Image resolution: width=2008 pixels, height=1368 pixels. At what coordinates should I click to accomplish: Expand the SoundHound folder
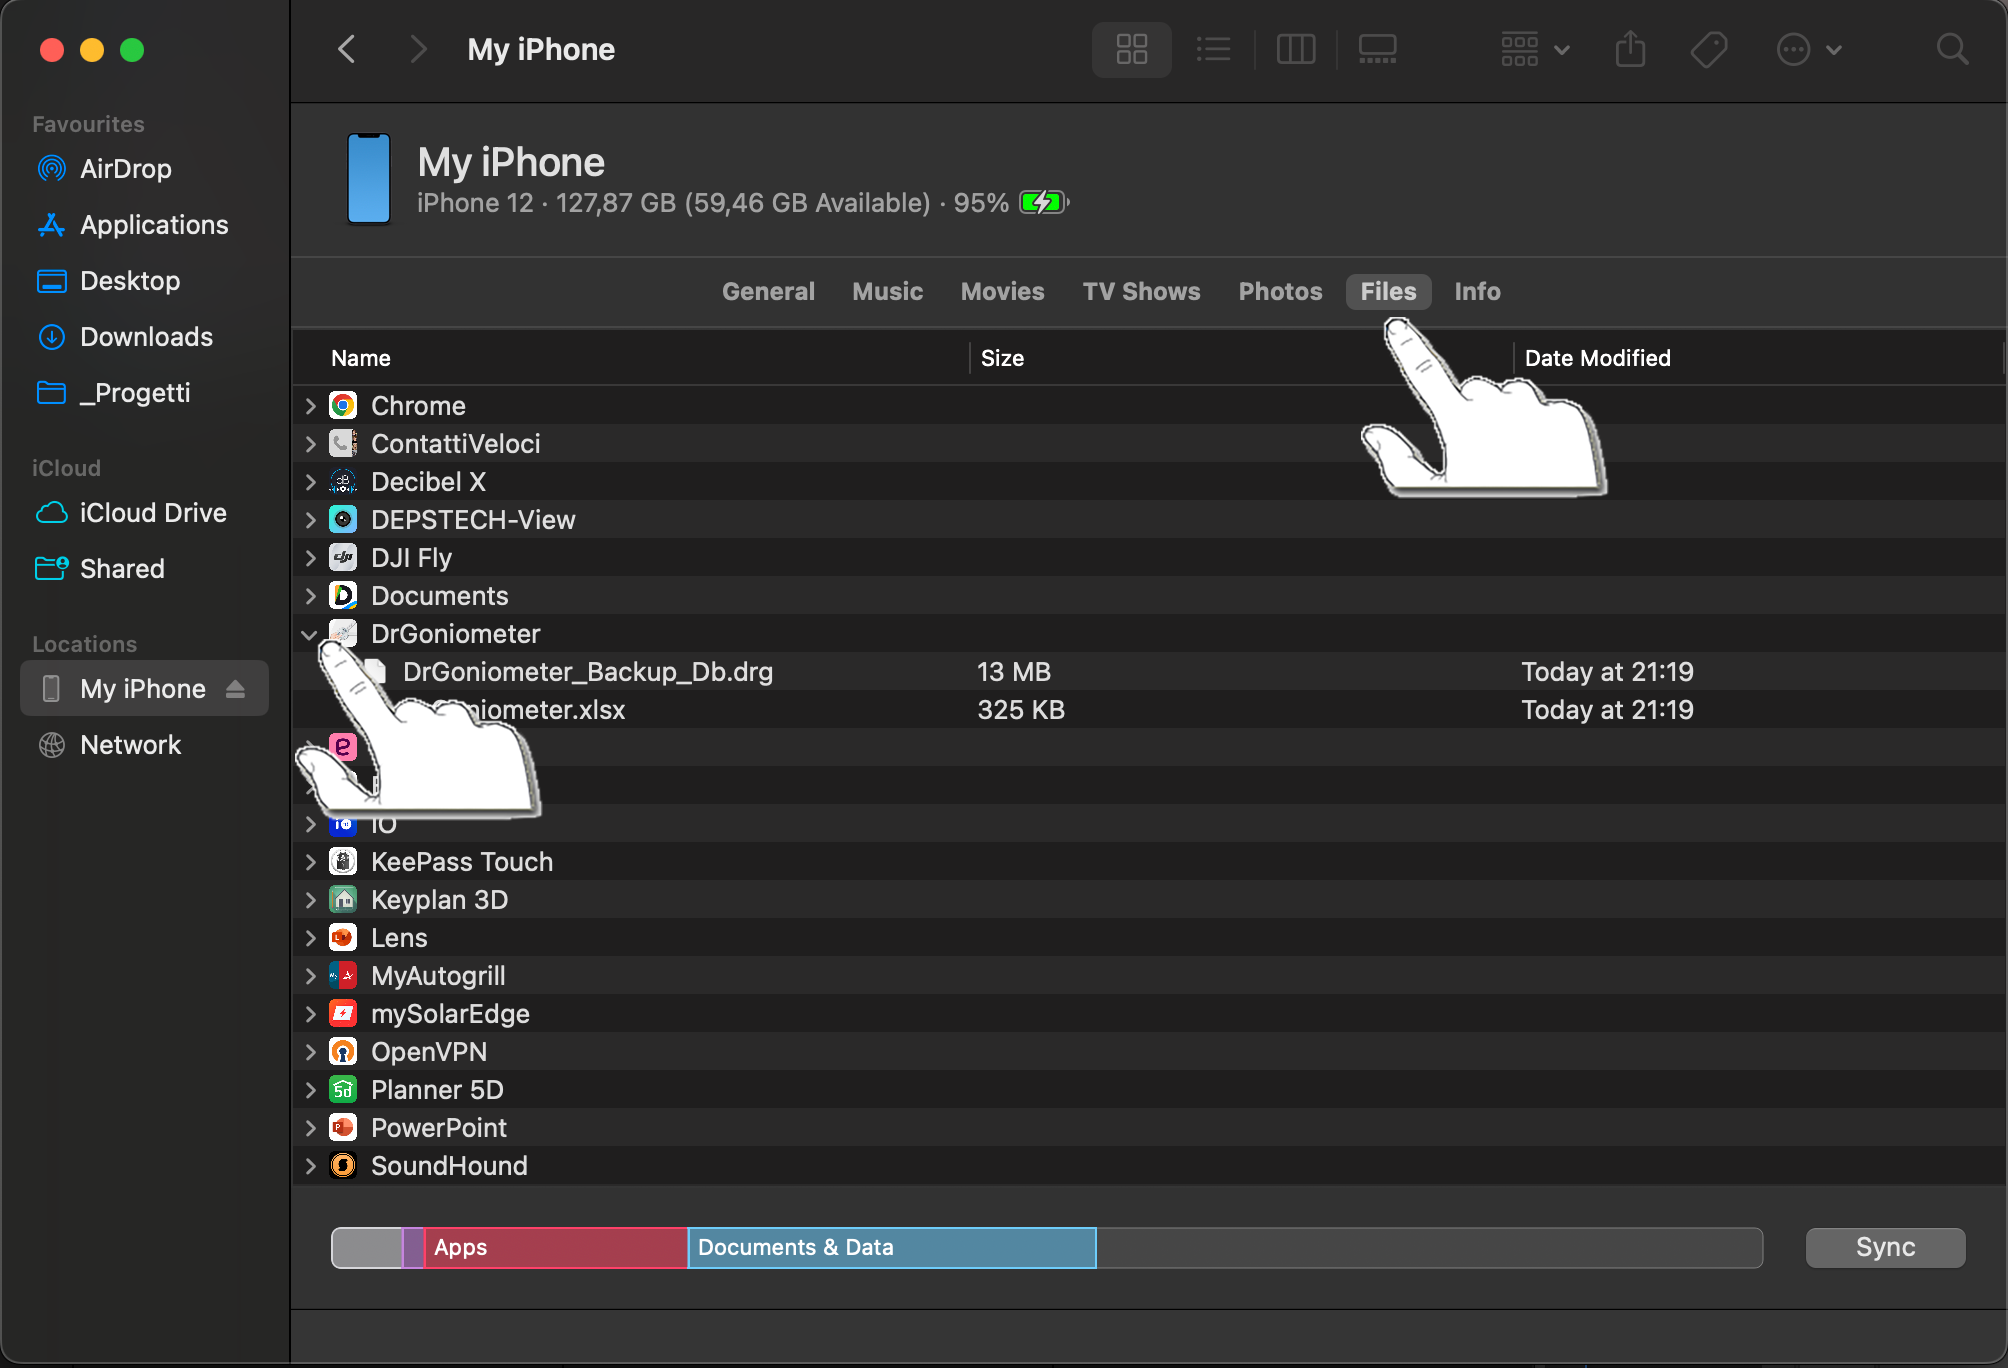click(310, 1166)
